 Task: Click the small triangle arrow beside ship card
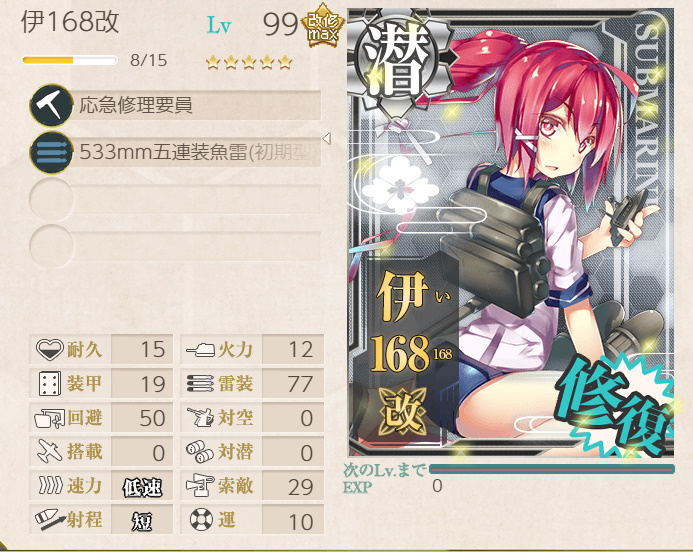click(x=327, y=139)
